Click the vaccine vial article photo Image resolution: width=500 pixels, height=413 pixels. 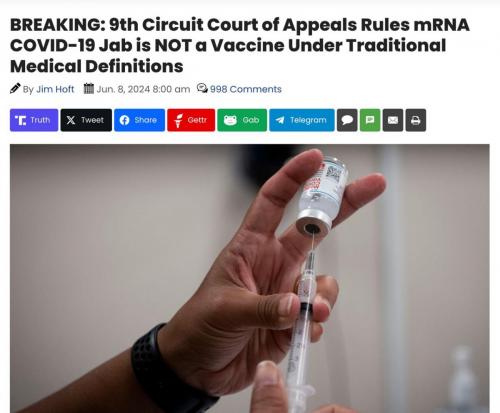click(x=250, y=278)
